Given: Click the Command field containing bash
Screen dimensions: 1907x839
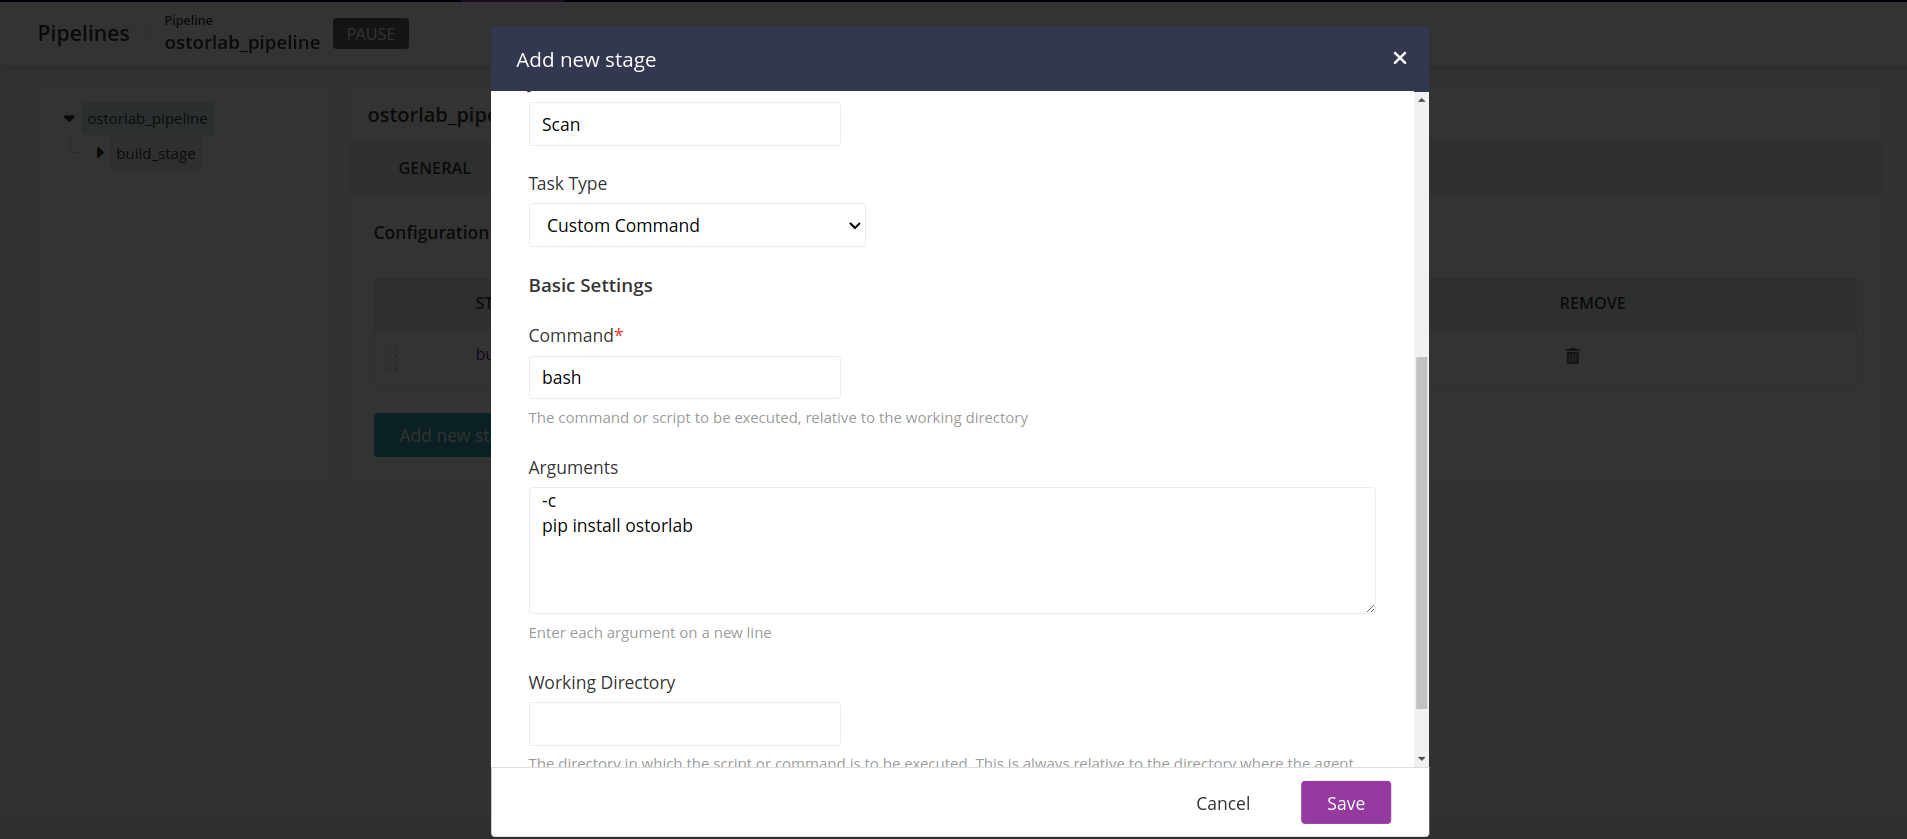Looking at the screenshot, I should (684, 378).
